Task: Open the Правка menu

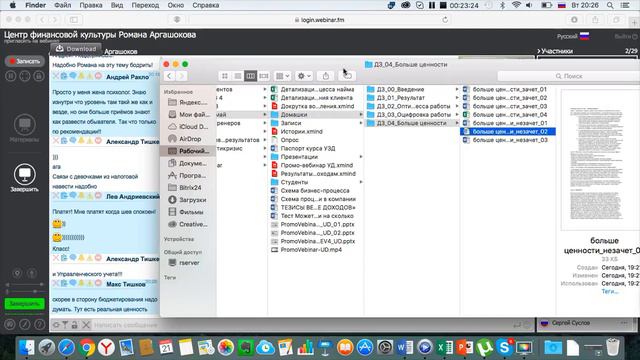Action: (x=91, y=5)
